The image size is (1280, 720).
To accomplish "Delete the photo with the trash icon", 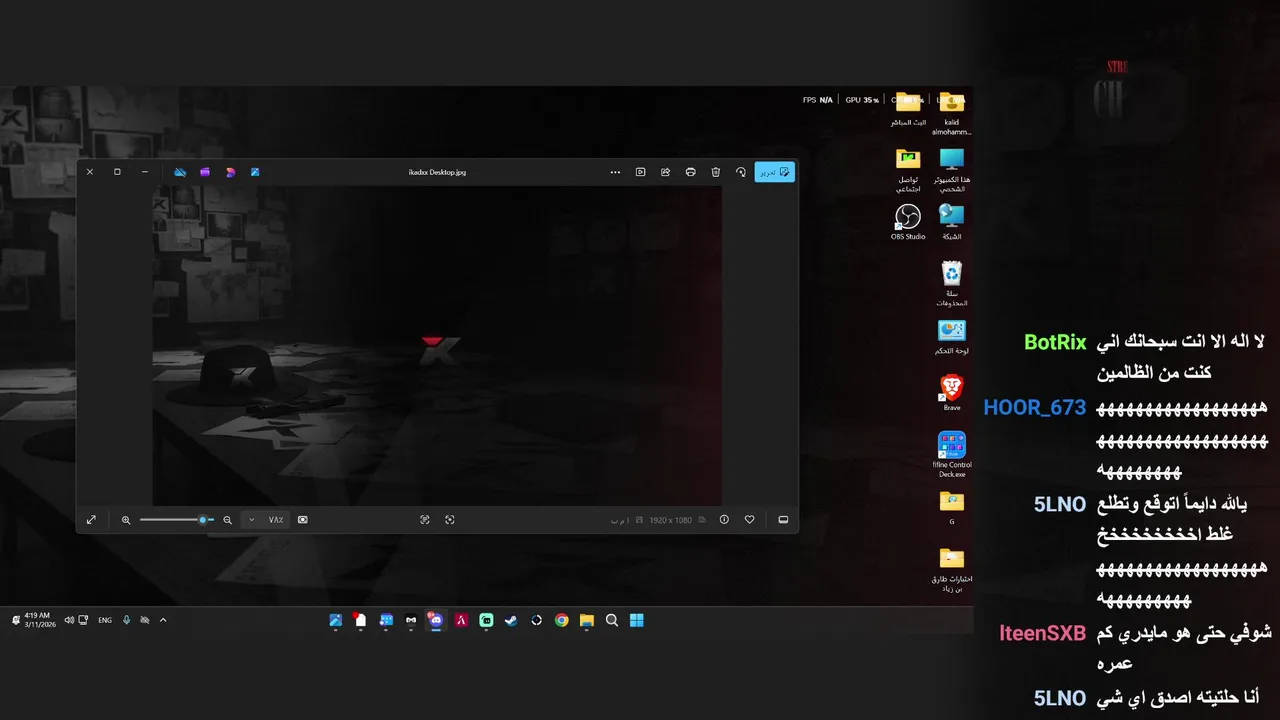I will pos(716,172).
